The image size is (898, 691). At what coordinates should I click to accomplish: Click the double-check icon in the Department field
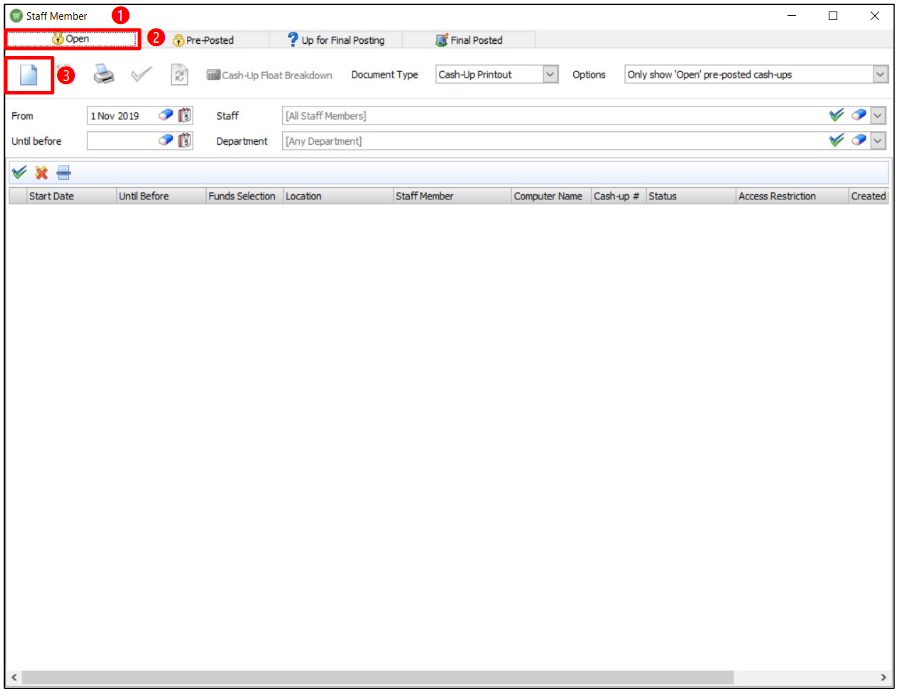tap(837, 140)
